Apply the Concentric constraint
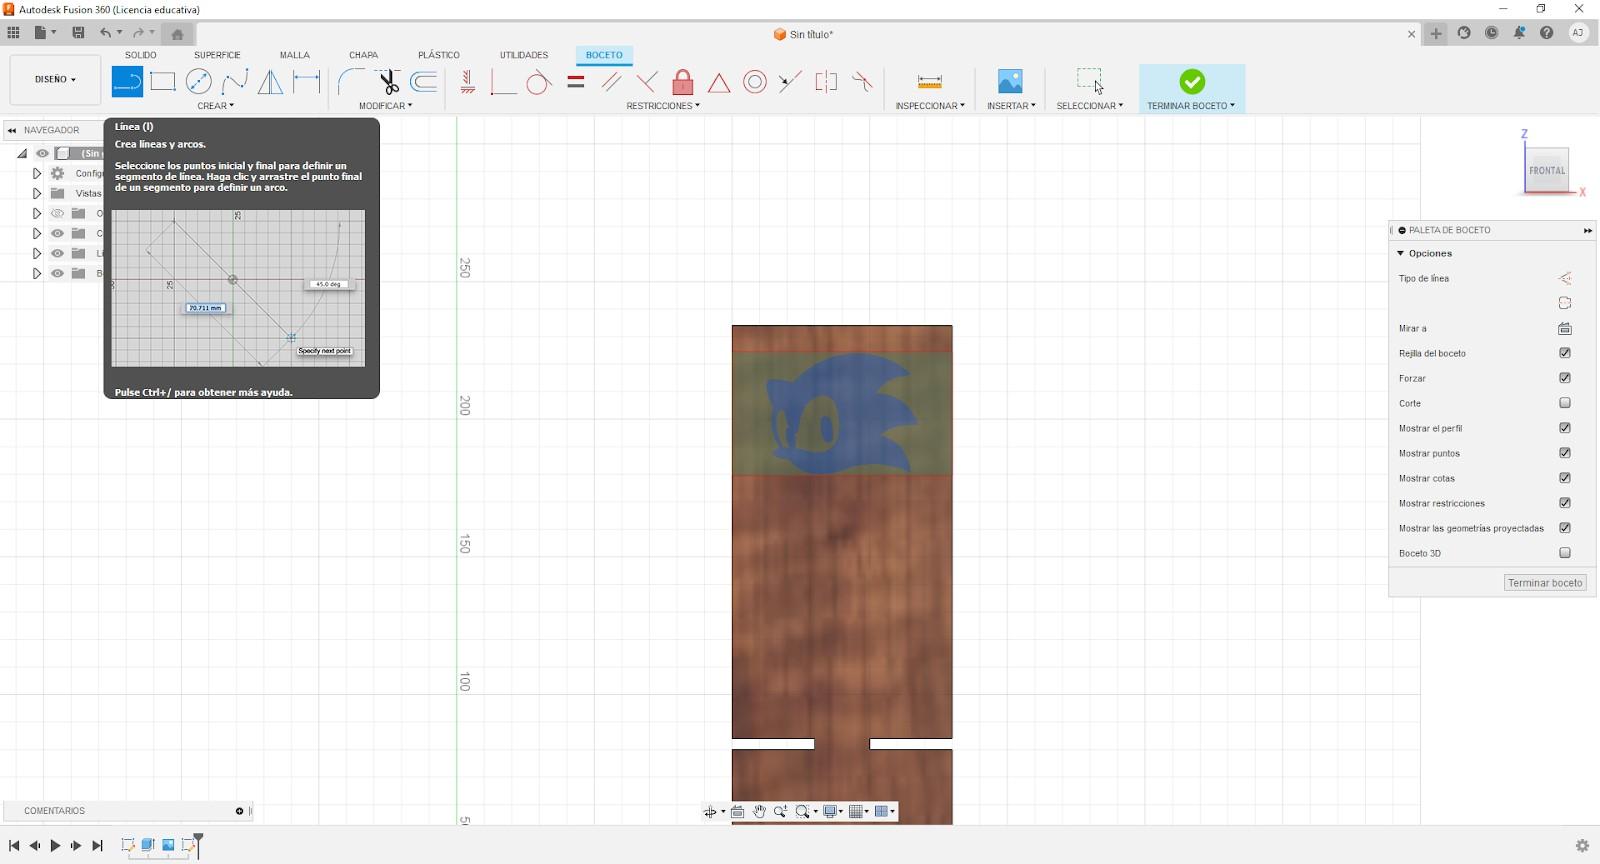Screen dimensions: 1600x864 755,82
